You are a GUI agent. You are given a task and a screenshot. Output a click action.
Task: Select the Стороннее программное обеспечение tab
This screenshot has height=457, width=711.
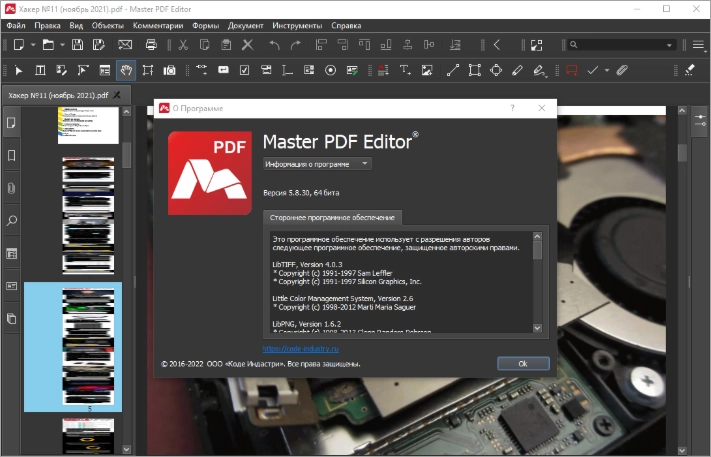pyautogui.click(x=332, y=218)
